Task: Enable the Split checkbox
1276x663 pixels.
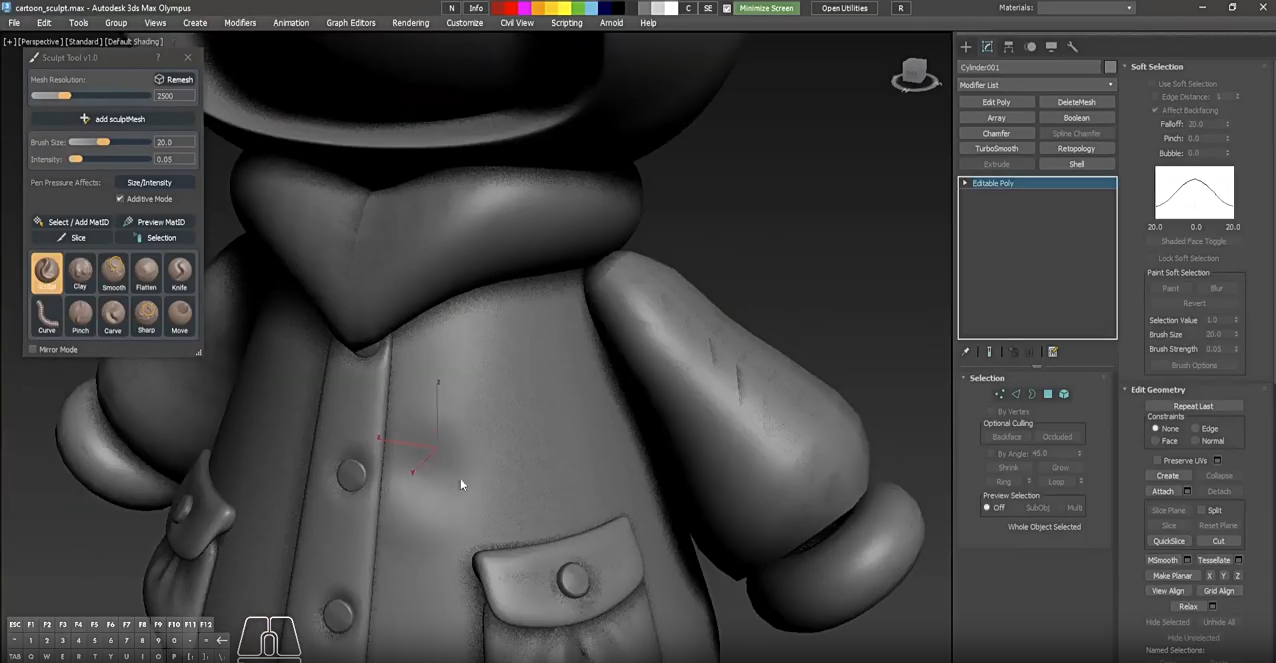Action: pyautogui.click(x=1201, y=510)
